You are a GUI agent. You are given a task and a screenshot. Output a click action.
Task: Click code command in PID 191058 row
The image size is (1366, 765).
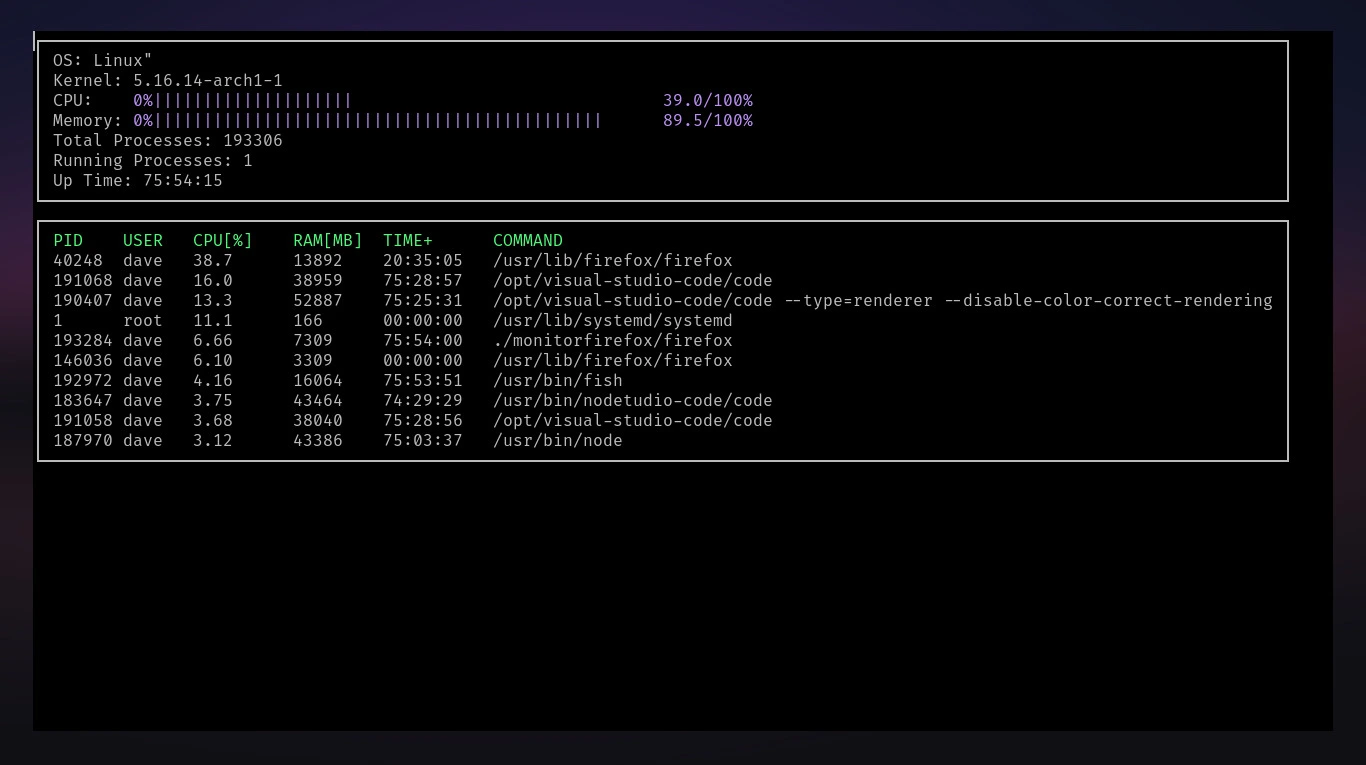(x=633, y=421)
